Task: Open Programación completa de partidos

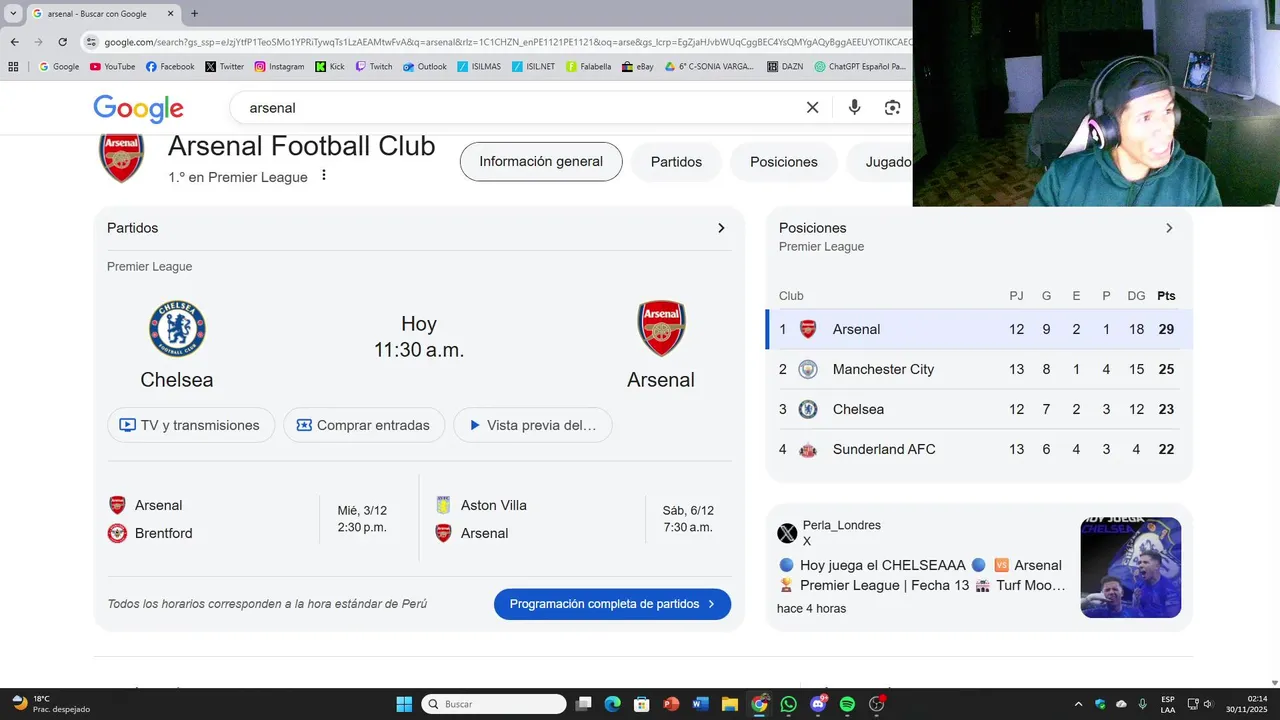Action: point(612,604)
